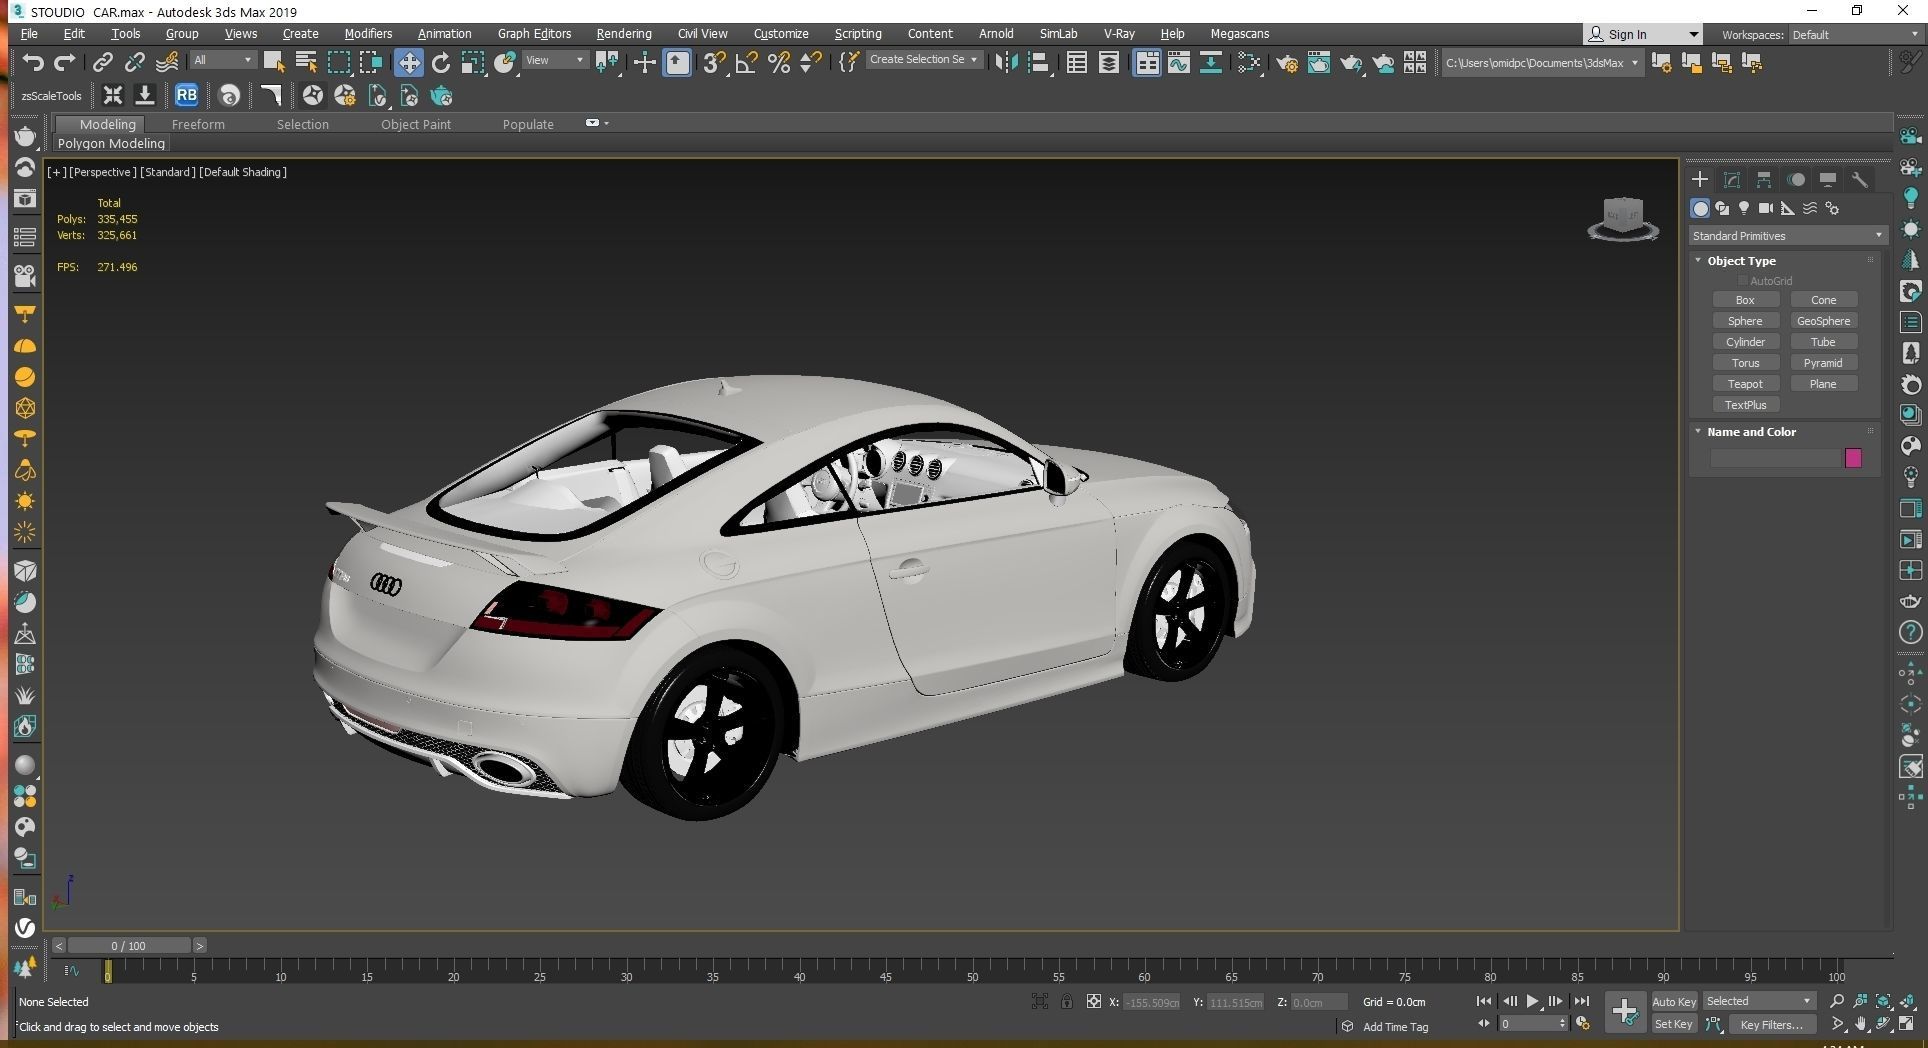Open the Selected key filter dropdown

(1759, 1001)
